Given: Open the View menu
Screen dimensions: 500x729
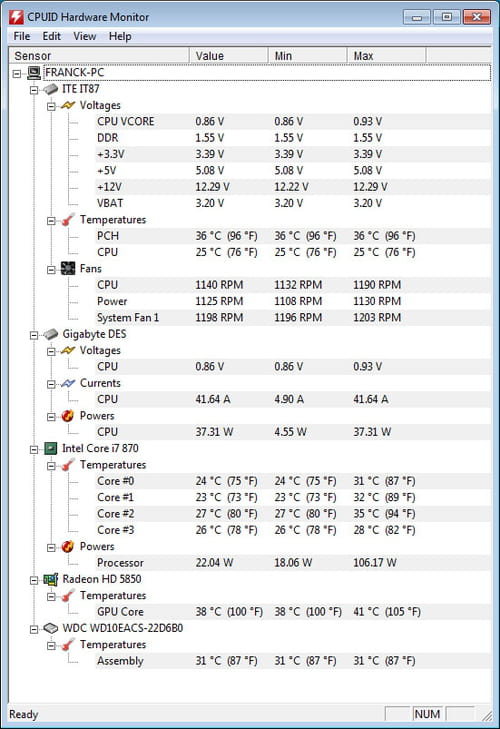Looking at the screenshot, I should (x=85, y=36).
